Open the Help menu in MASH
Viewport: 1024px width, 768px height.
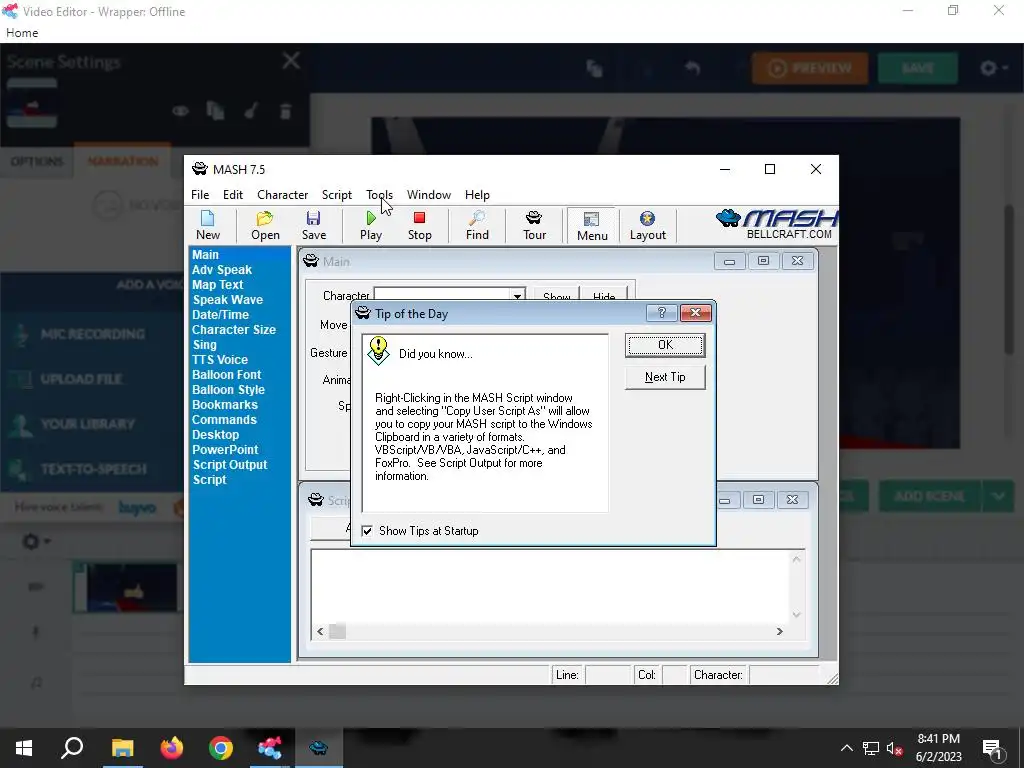(477, 195)
